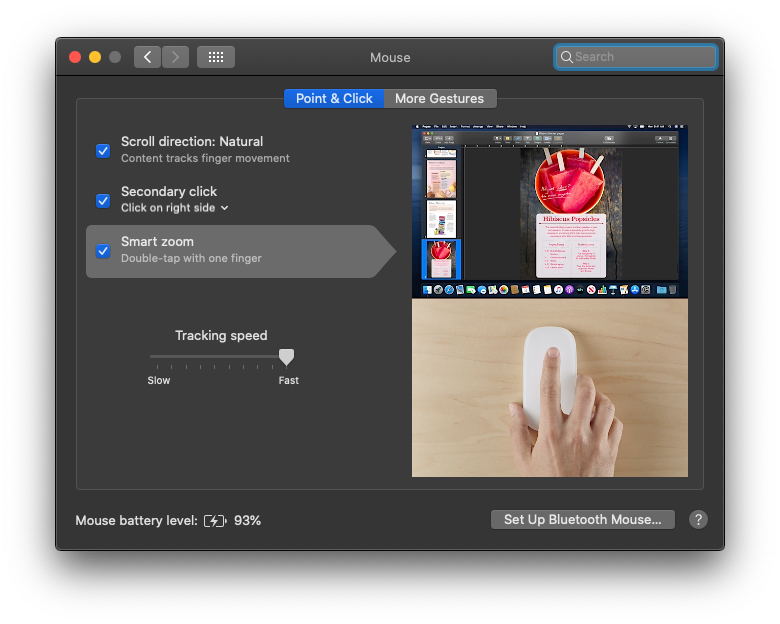The image size is (780, 624).
Task: Toggle the Smart zoom checkbox
Action: [103, 250]
